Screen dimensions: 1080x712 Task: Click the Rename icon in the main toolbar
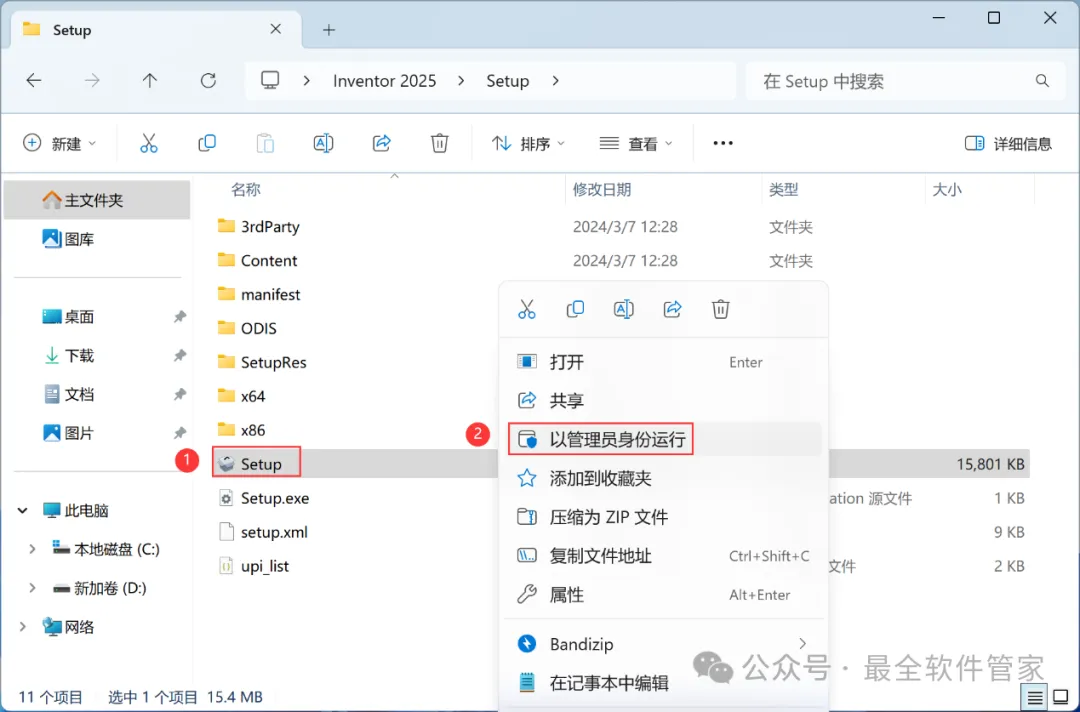[x=323, y=143]
